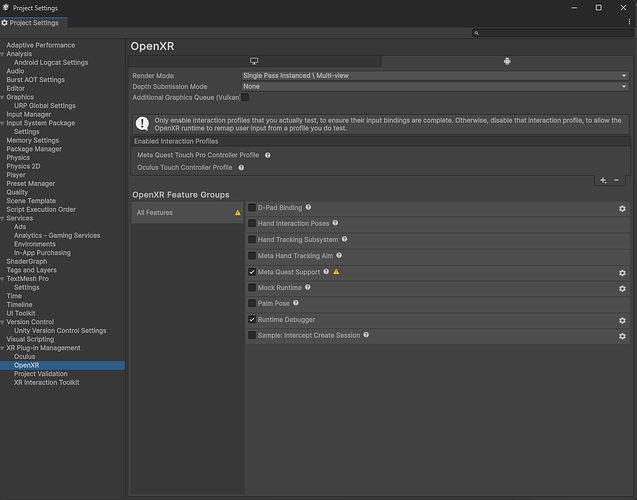The height and width of the screenshot is (500, 637).
Task: Click the Meta Quest Support warning icon
Action: click(336, 272)
